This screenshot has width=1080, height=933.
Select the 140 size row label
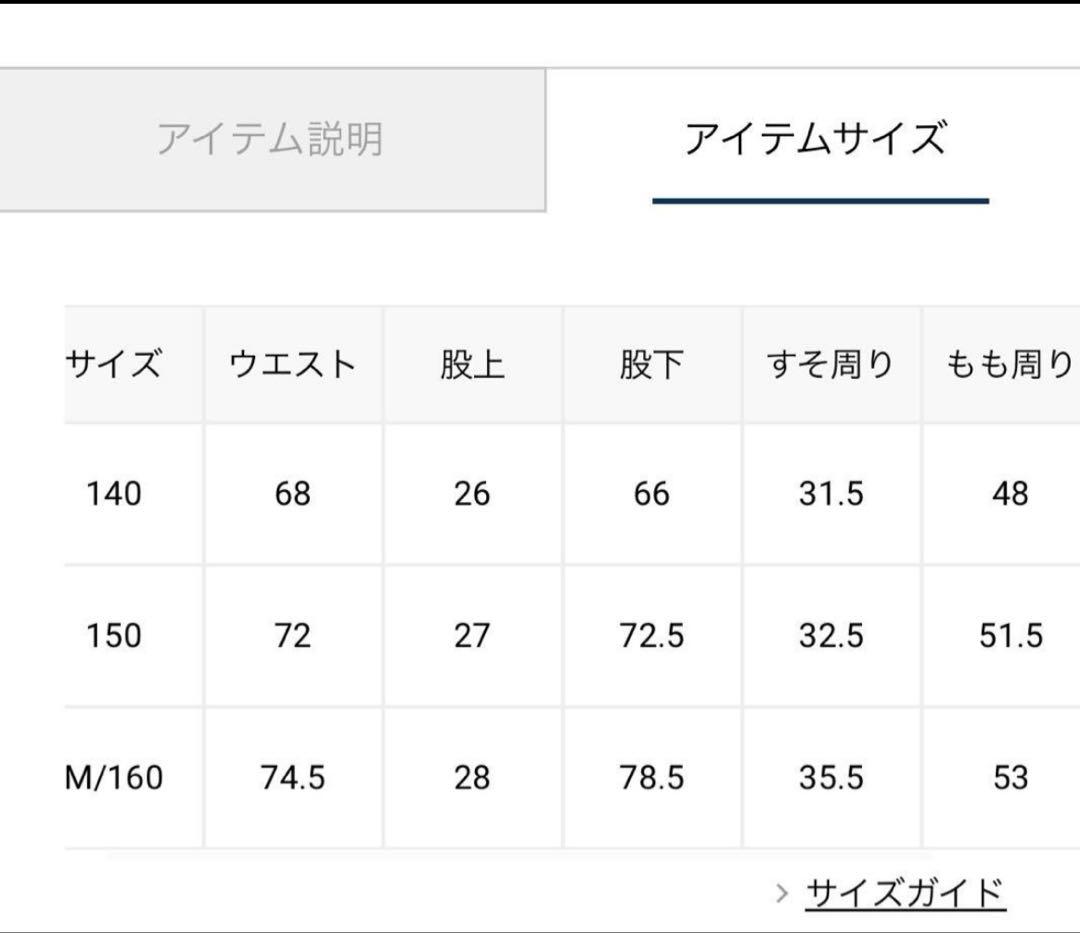coord(114,494)
